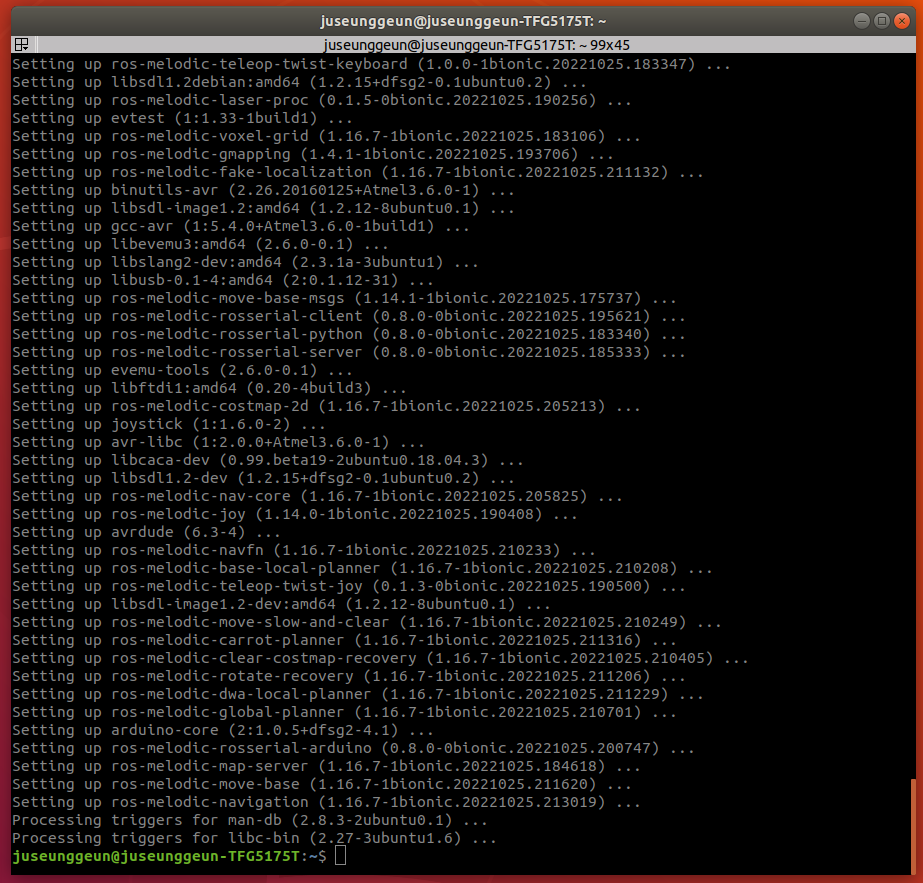Click the line 'Setting up ros-melodic-move-base-msgs'
Image resolution: width=923 pixels, height=883 pixels.
pos(344,298)
